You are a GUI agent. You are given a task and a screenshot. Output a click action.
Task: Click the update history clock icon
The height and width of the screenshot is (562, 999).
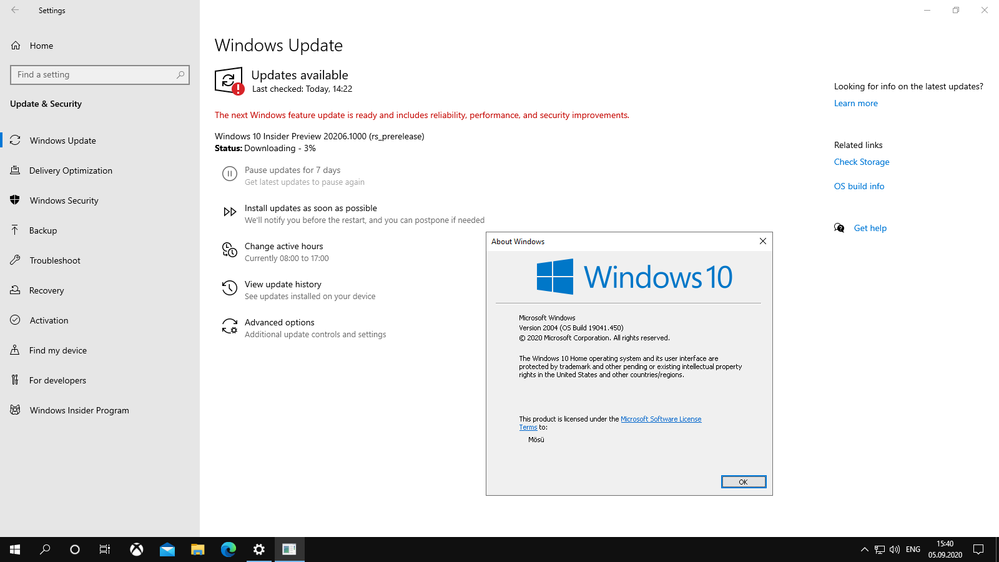point(229,288)
